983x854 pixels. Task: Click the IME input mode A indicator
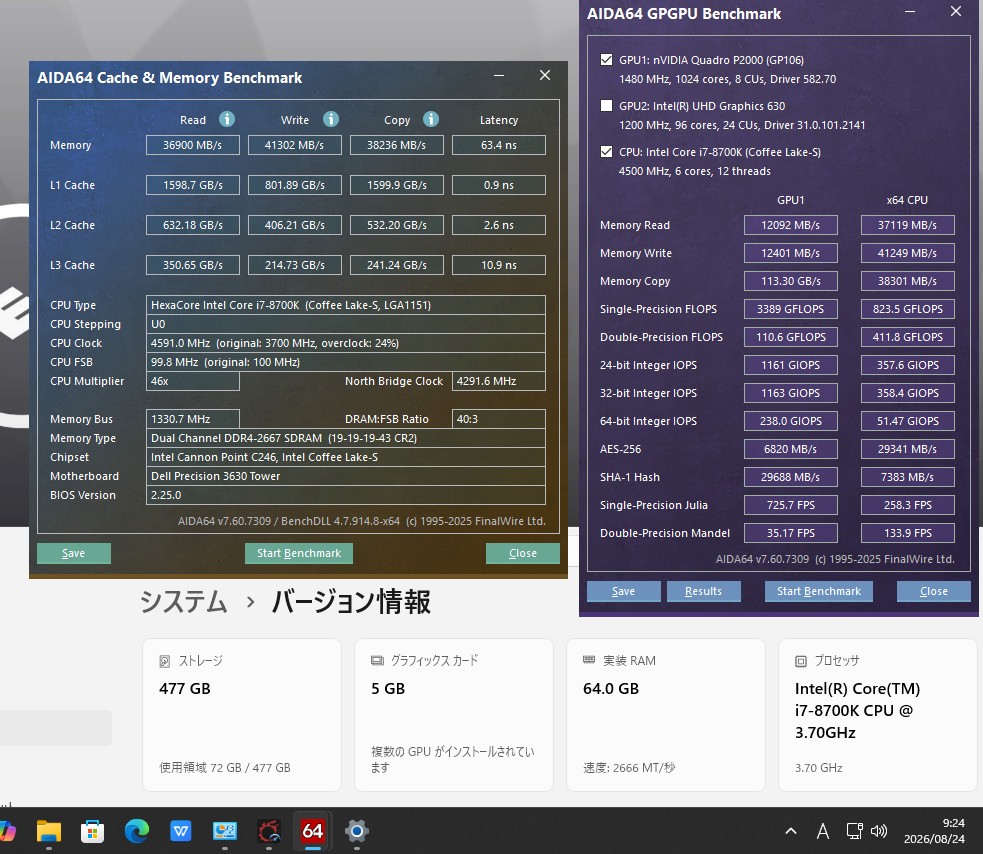click(823, 831)
